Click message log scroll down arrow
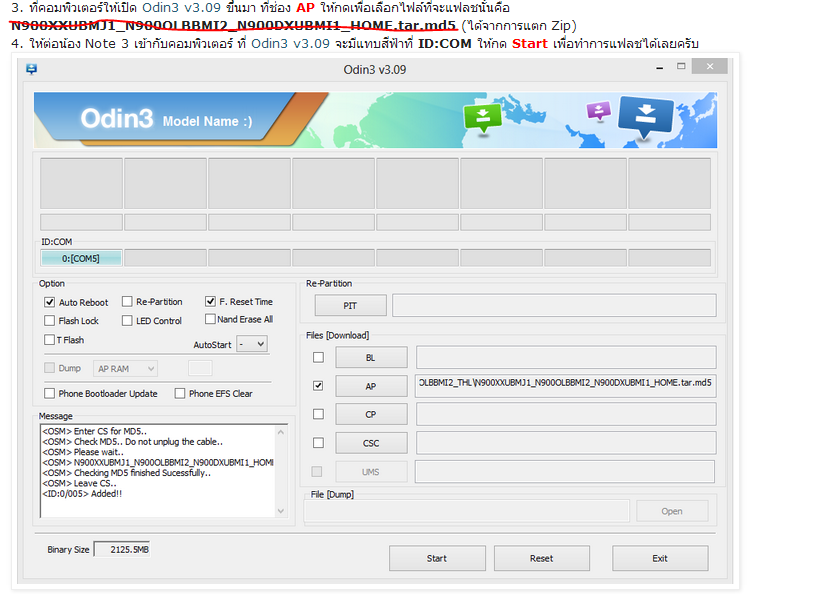Image resolution: width=813 pixels, height=594 pixels. [281, 511]
